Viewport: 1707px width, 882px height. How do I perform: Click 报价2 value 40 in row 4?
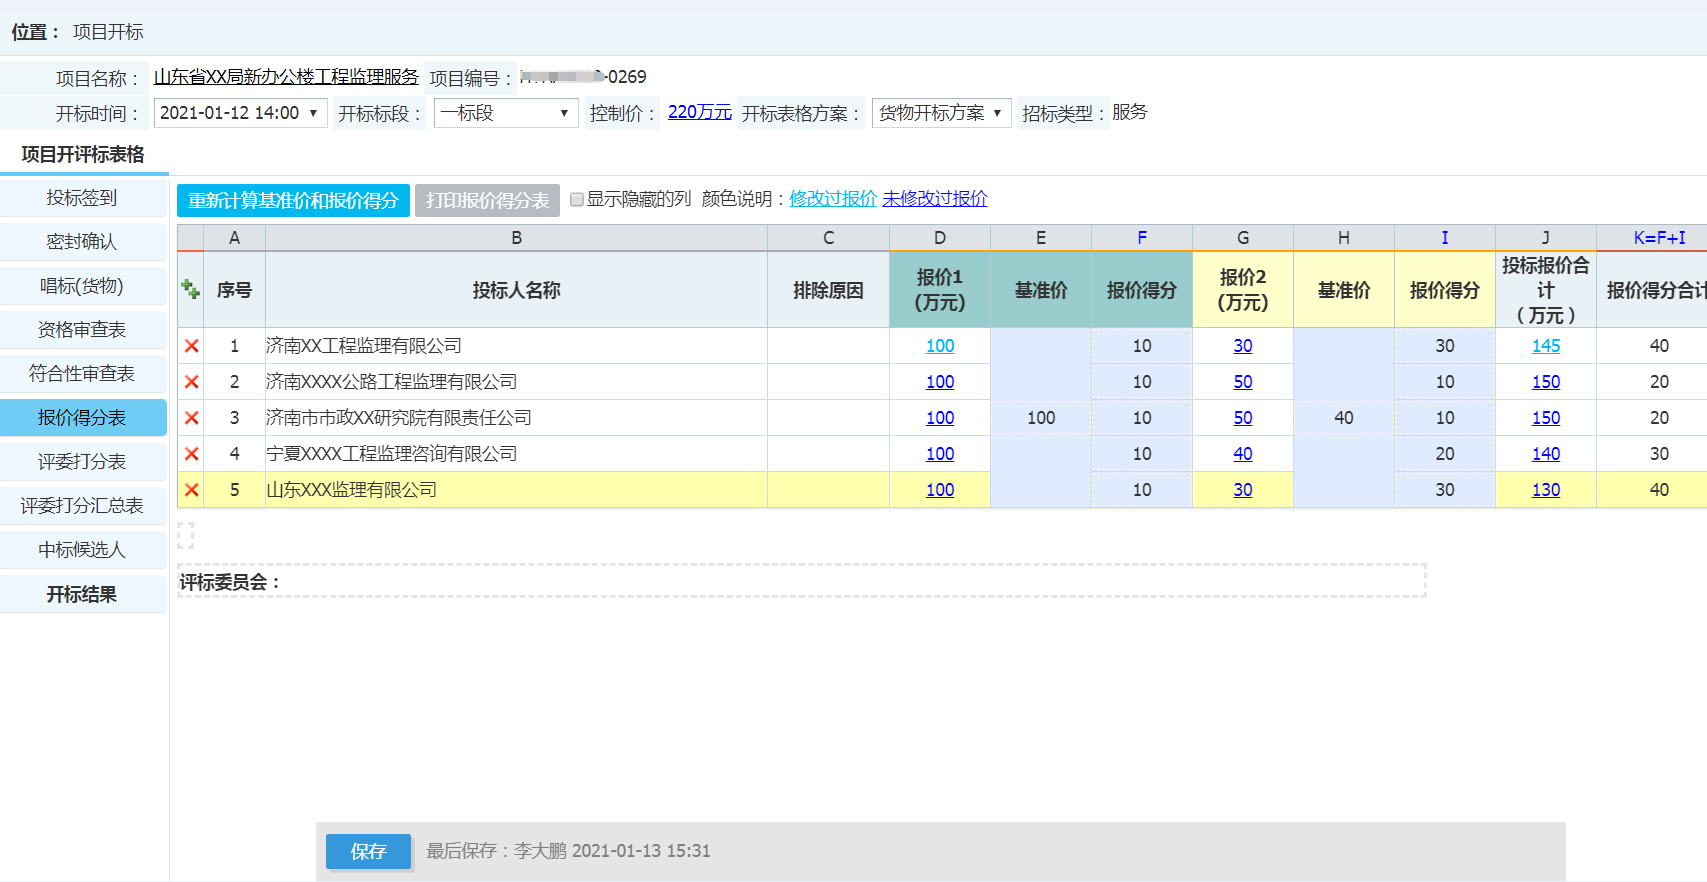pos(1243,454)
